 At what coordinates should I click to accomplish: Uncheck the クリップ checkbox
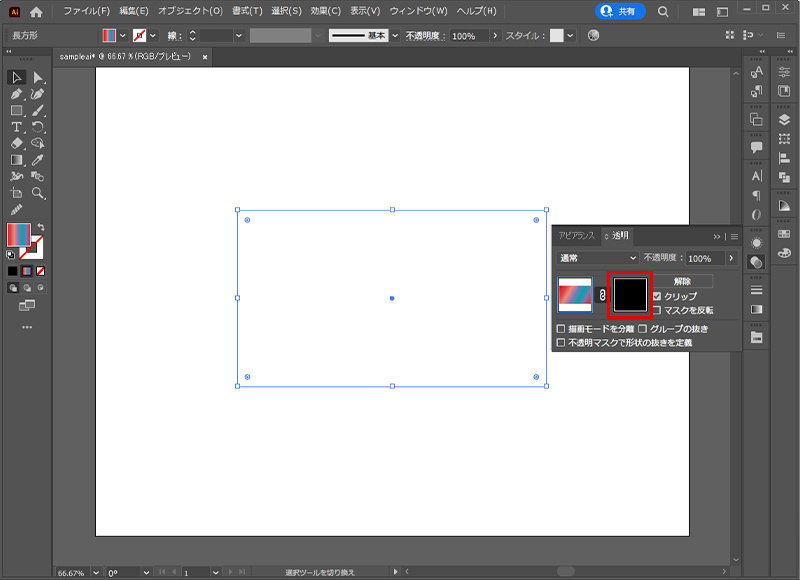(657, 297)
